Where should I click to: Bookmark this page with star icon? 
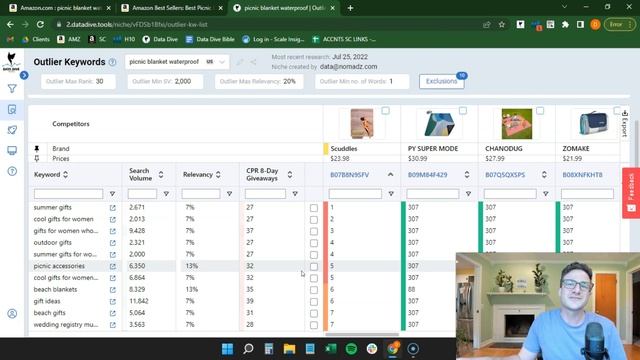[502, 24]
